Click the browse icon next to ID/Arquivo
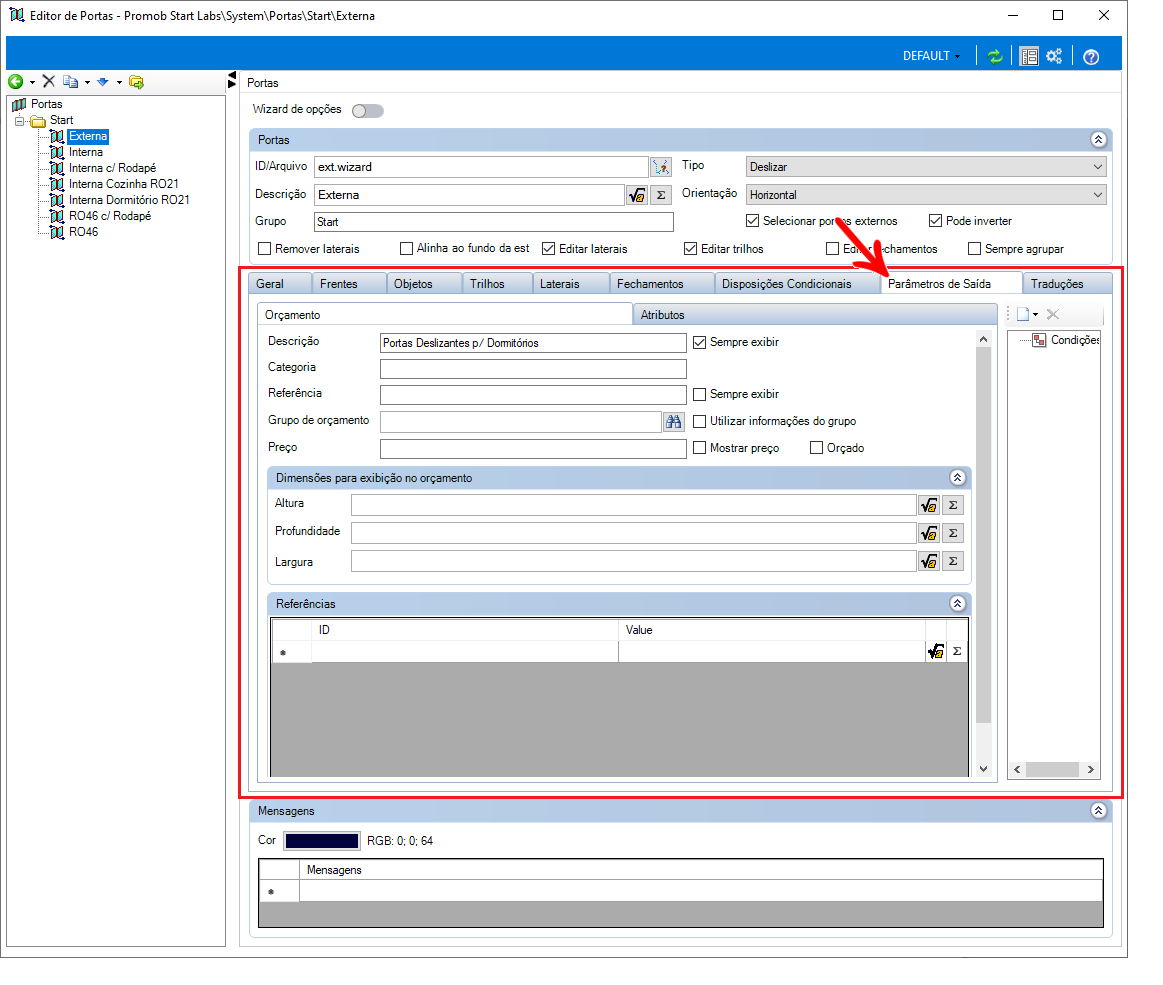This screenshot has width=1163, height=985. [660, 167]
